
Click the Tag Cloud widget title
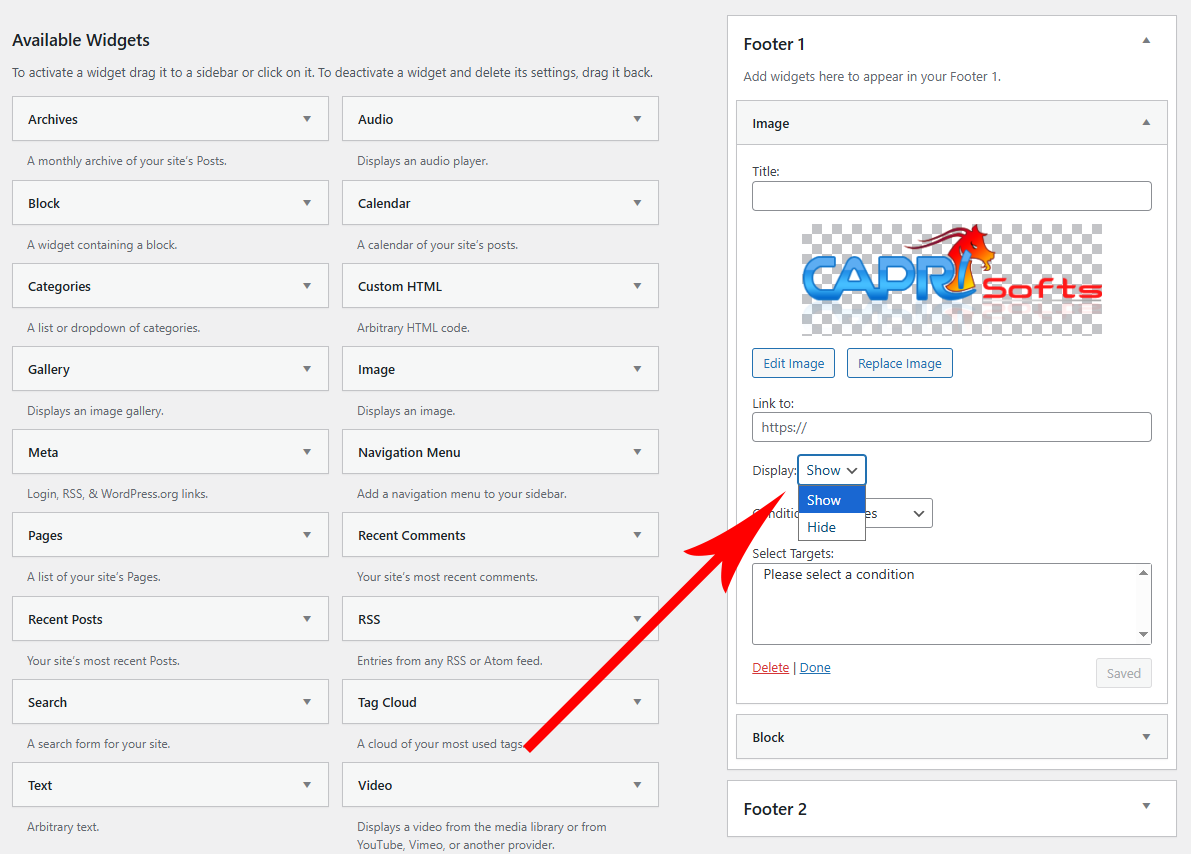point(387,703)
